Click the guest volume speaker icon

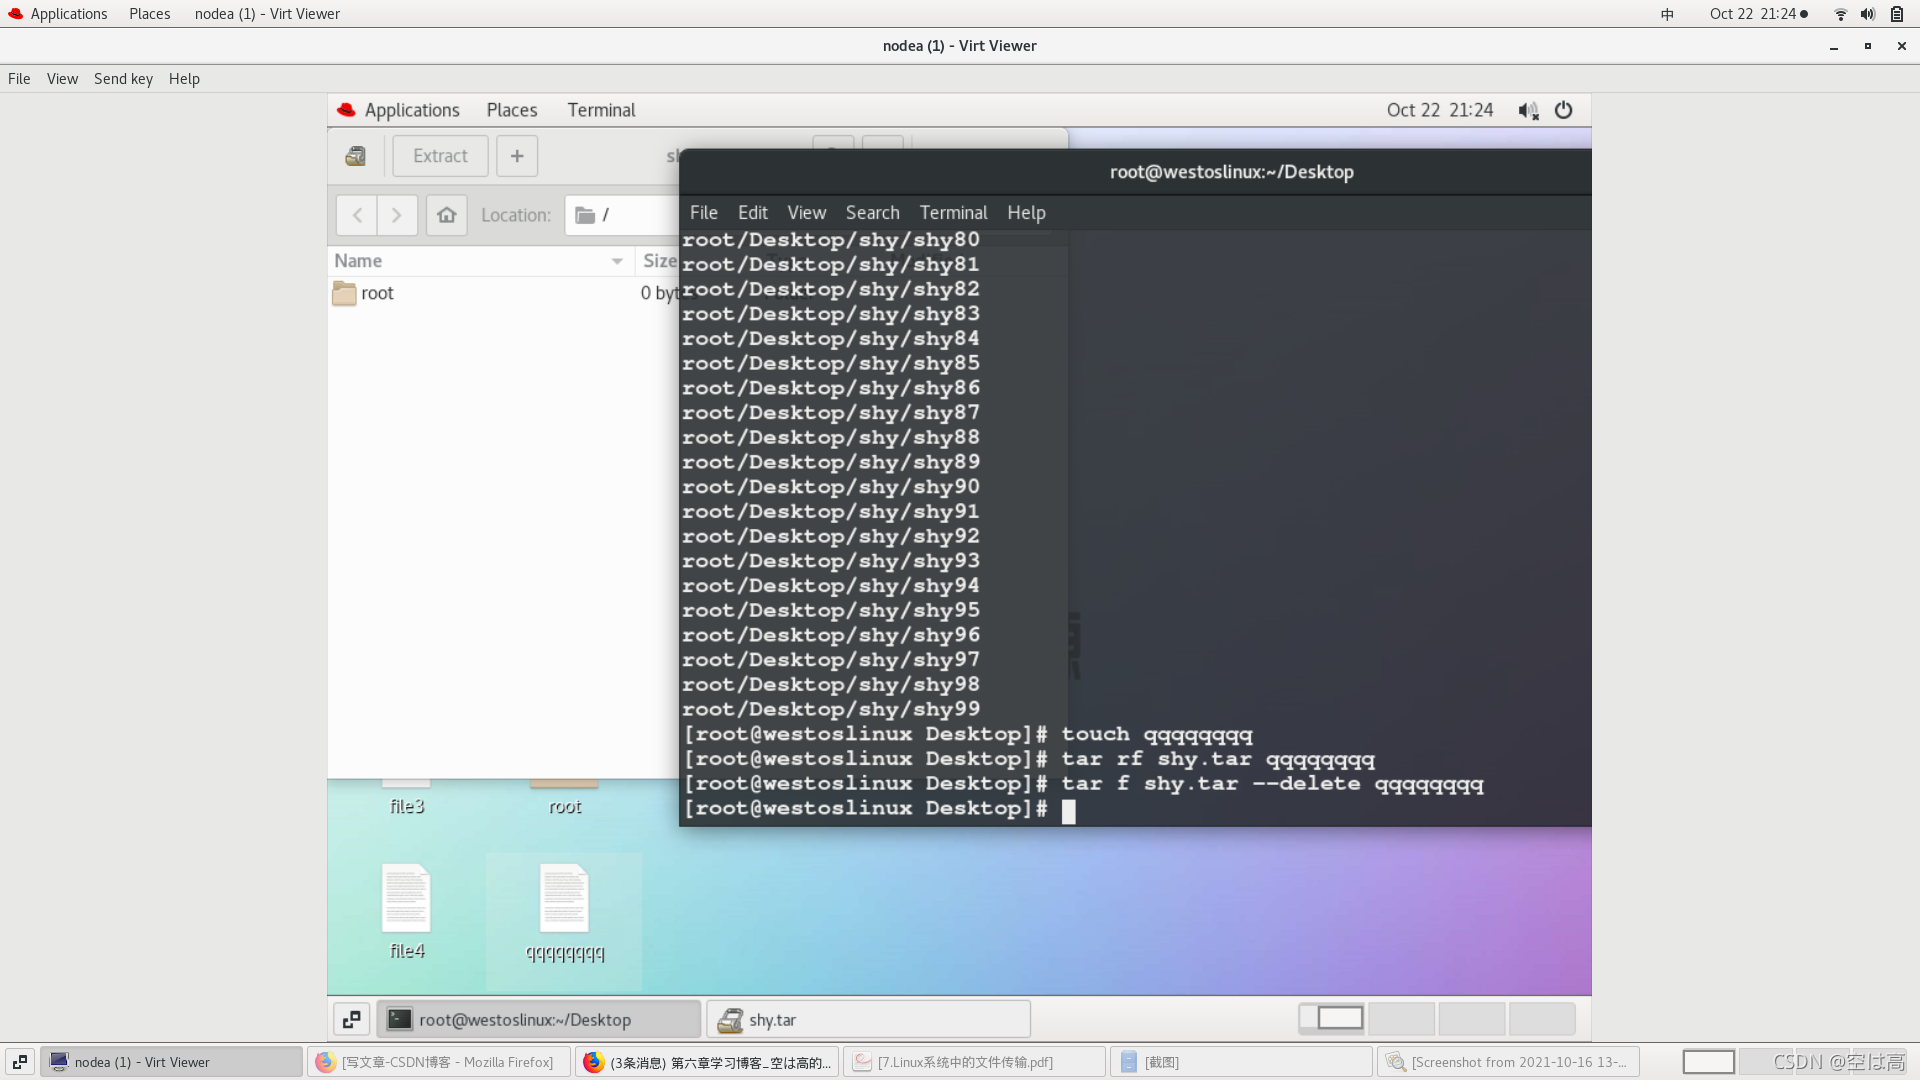pyautogui.click(x=1528, y=110)
